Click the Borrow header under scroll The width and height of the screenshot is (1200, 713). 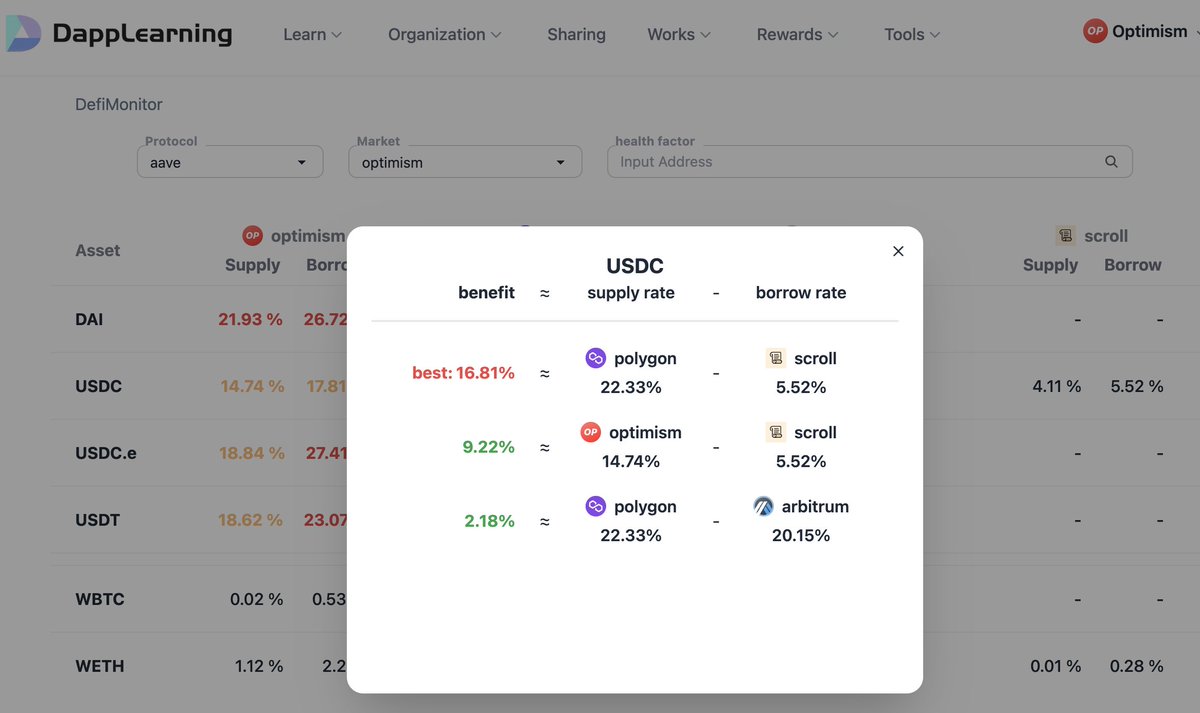pos(1133,265)
